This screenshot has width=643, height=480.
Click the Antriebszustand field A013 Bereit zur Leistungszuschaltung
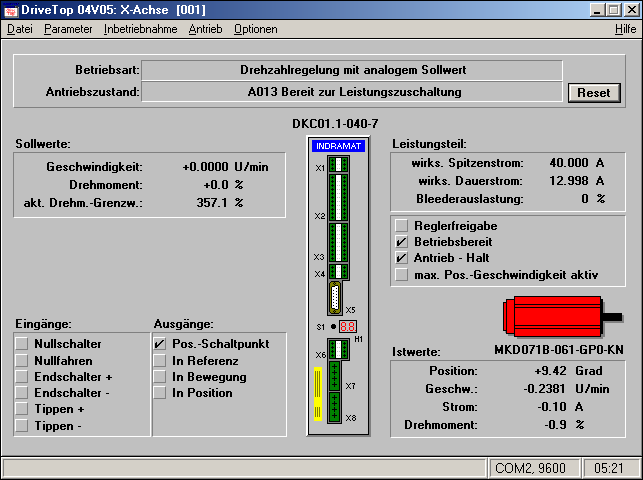pyautogui.click(x=352, y=91)
